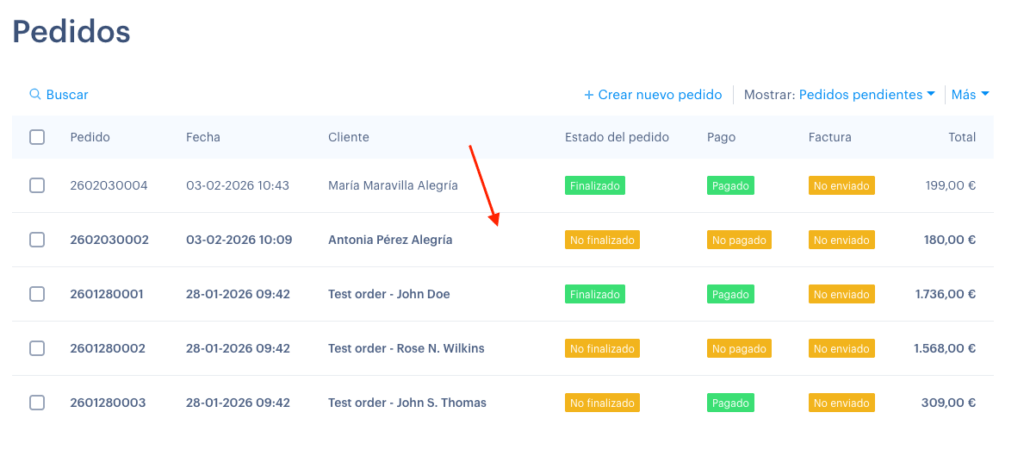
Task: Click No pagado badge on order 2602030002
Action: point(739,240)
